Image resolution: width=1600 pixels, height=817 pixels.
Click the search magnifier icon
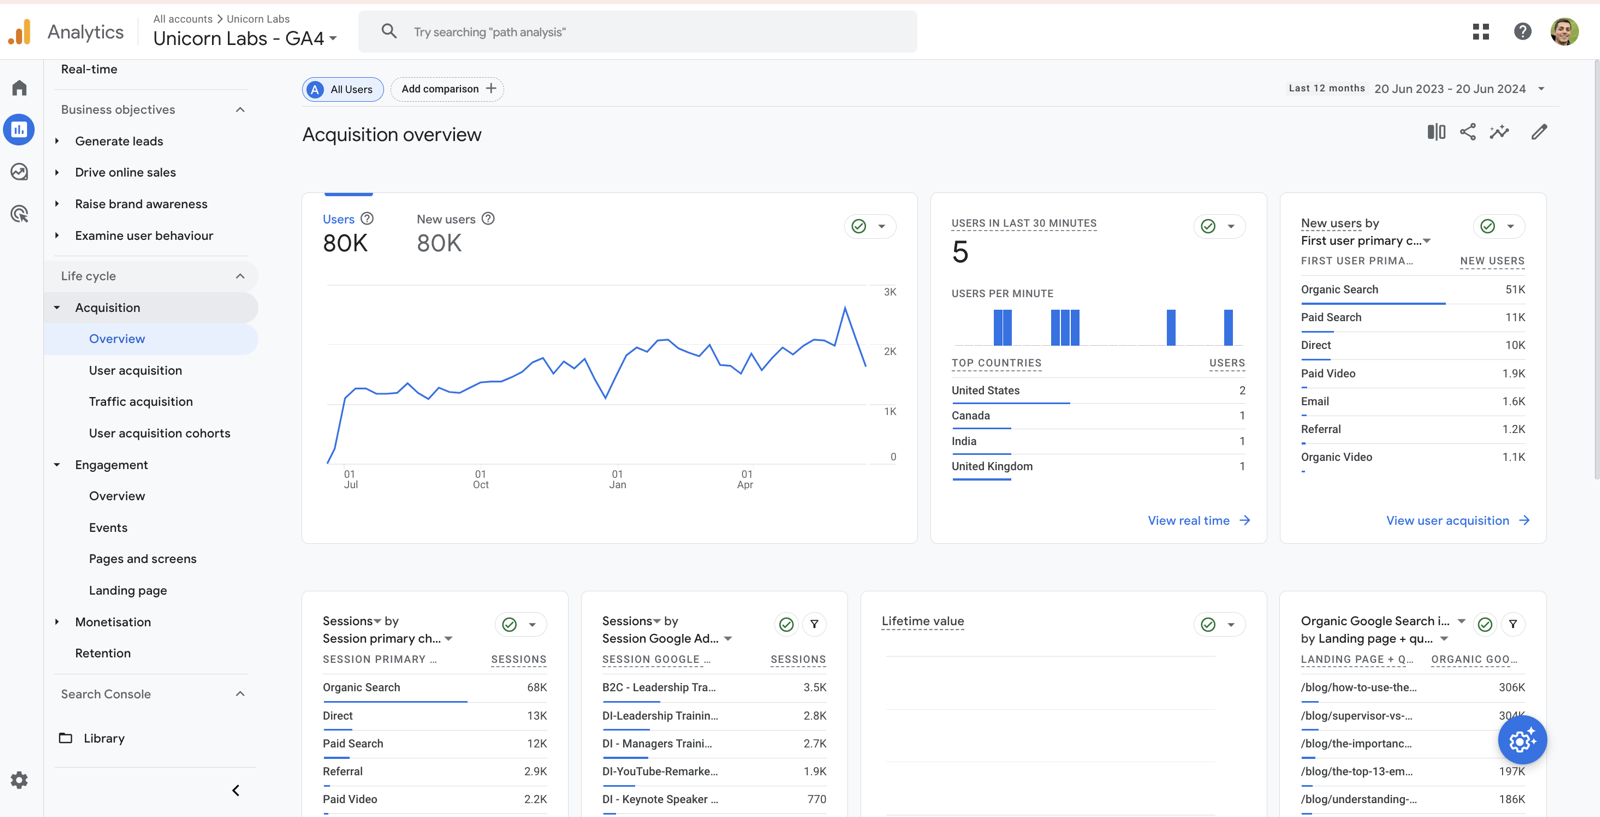[x=389, y=32]
